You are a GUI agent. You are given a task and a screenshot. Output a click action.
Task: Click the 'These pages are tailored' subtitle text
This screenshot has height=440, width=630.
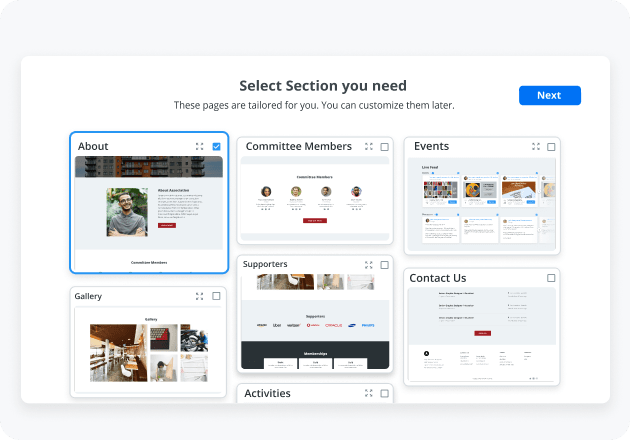(x=314, y=105)
